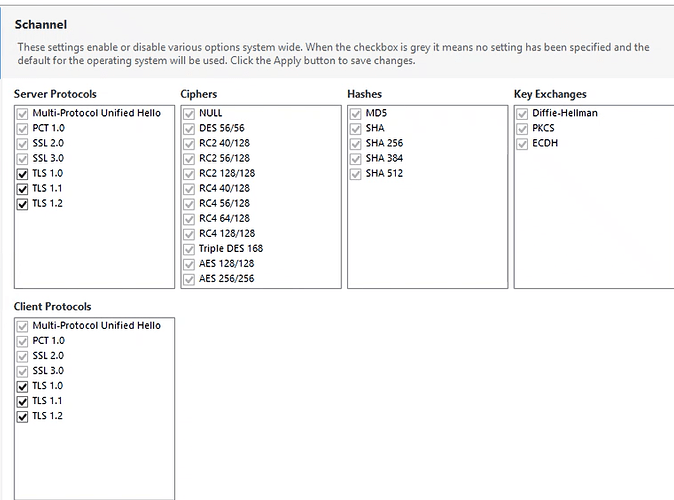Toggle PCT 1.0 in Server Protocols
The height and width of the screenshot is (500, 674).
(x=23, y=129)
